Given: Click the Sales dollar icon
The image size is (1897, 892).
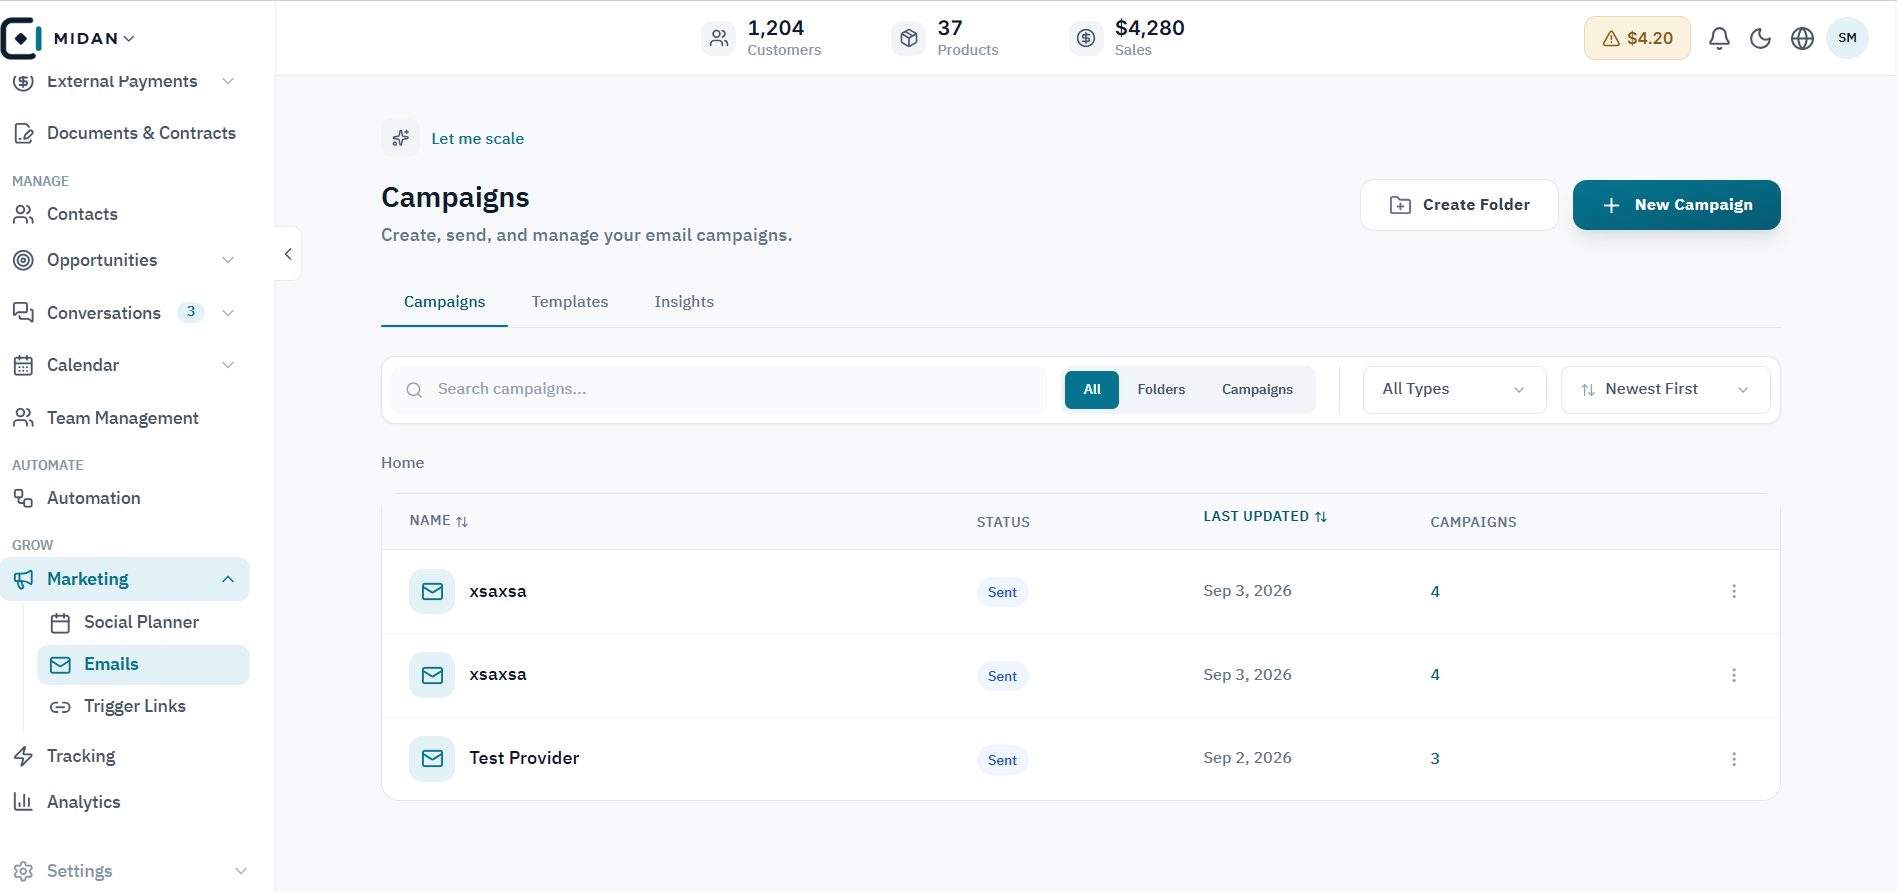Looking at the screenshot, I should (1086, 38).
